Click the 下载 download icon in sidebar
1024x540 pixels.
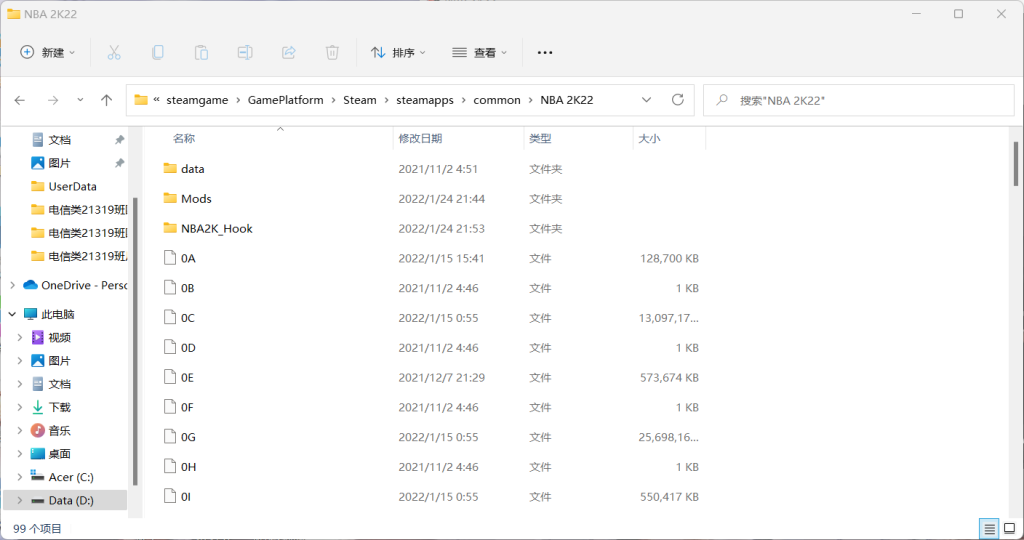point(38,407)
